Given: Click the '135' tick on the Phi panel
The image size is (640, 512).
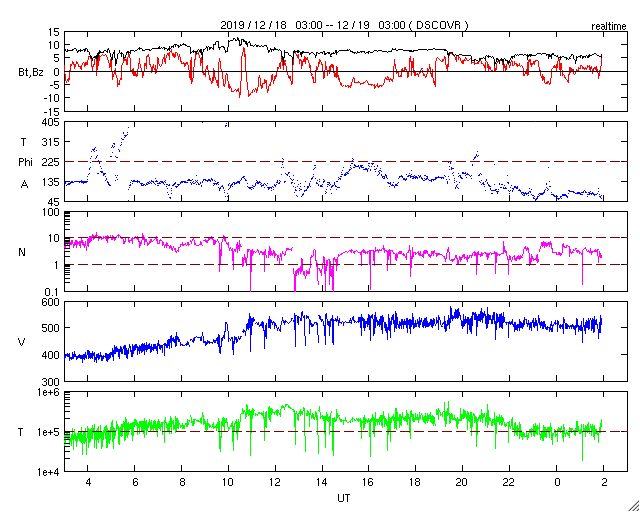Looking at the screenshot, I should [51, 182].
